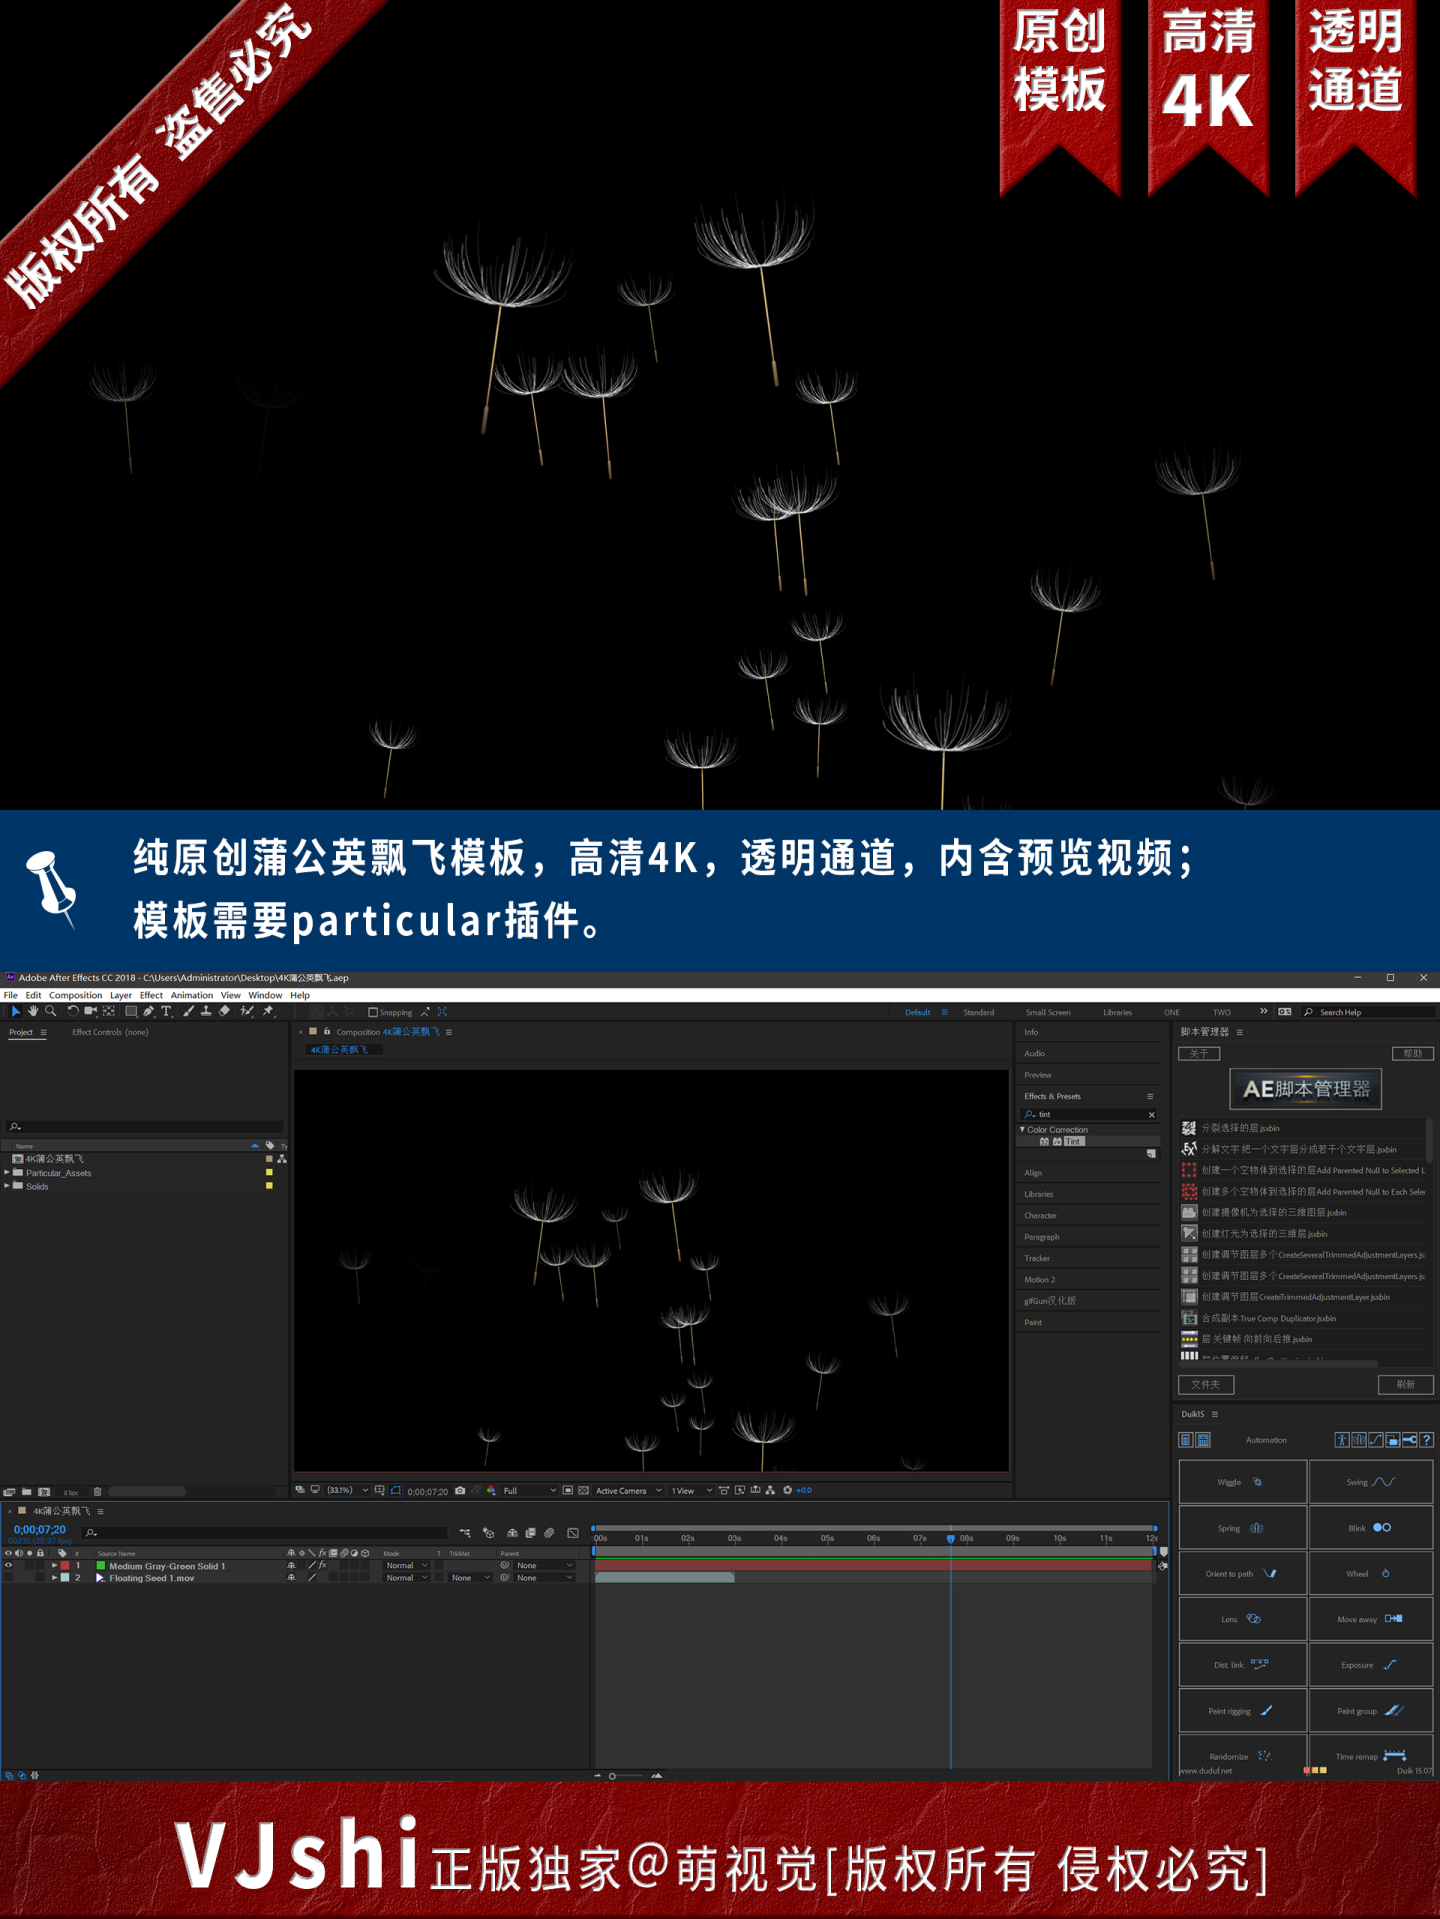Open the Composition menu
Image resolution: width=1440 pixels, height=1919 pixels.
click(x=76, y=995)
